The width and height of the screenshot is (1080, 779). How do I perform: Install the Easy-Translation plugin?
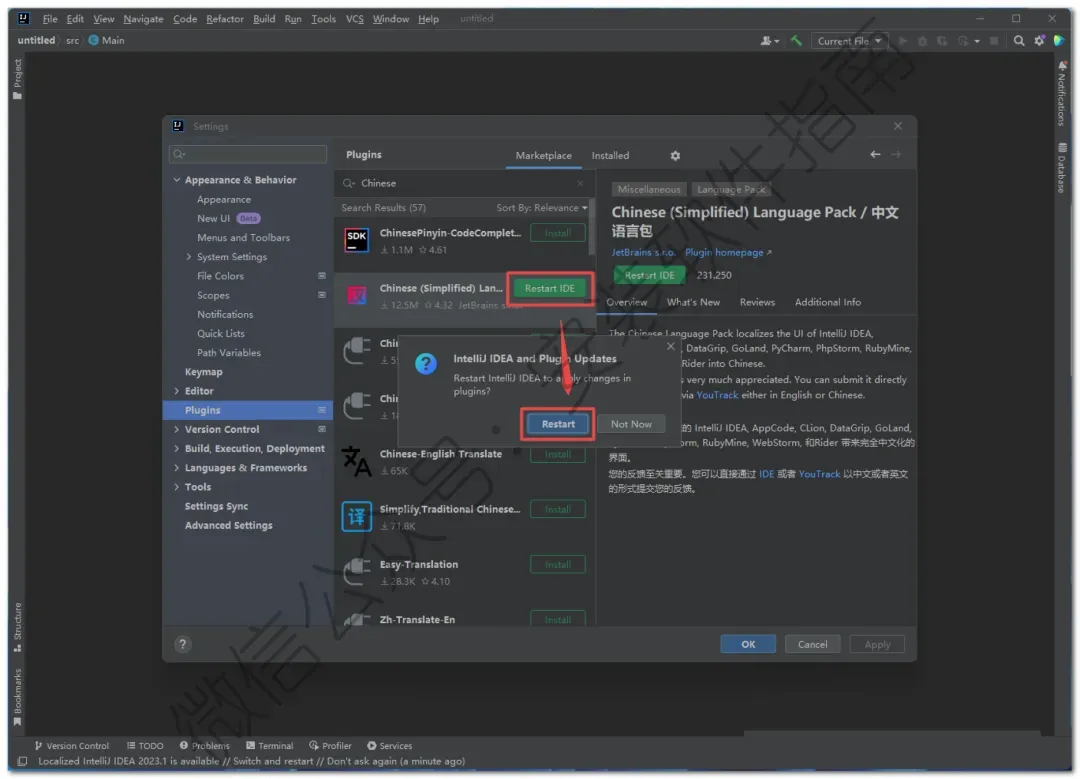[558, 565]
